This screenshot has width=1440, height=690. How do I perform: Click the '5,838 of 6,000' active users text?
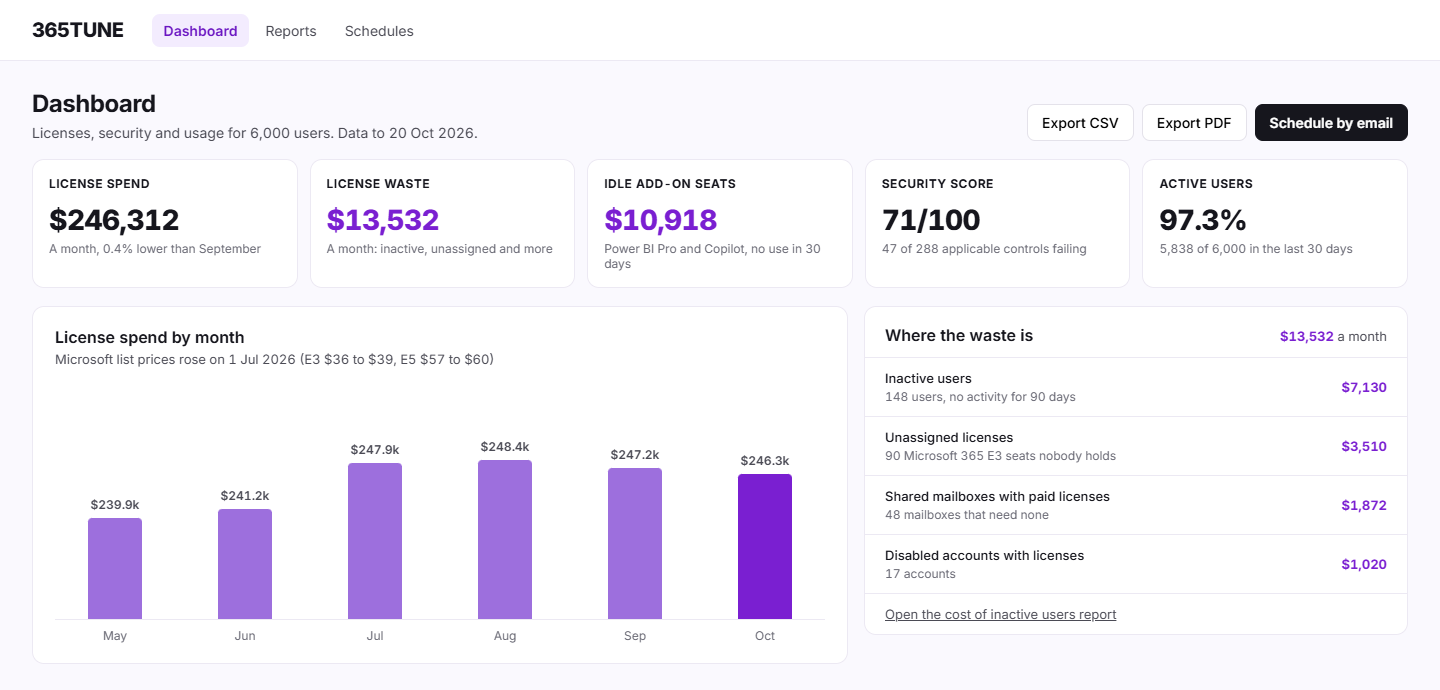tap(1256, 249)
